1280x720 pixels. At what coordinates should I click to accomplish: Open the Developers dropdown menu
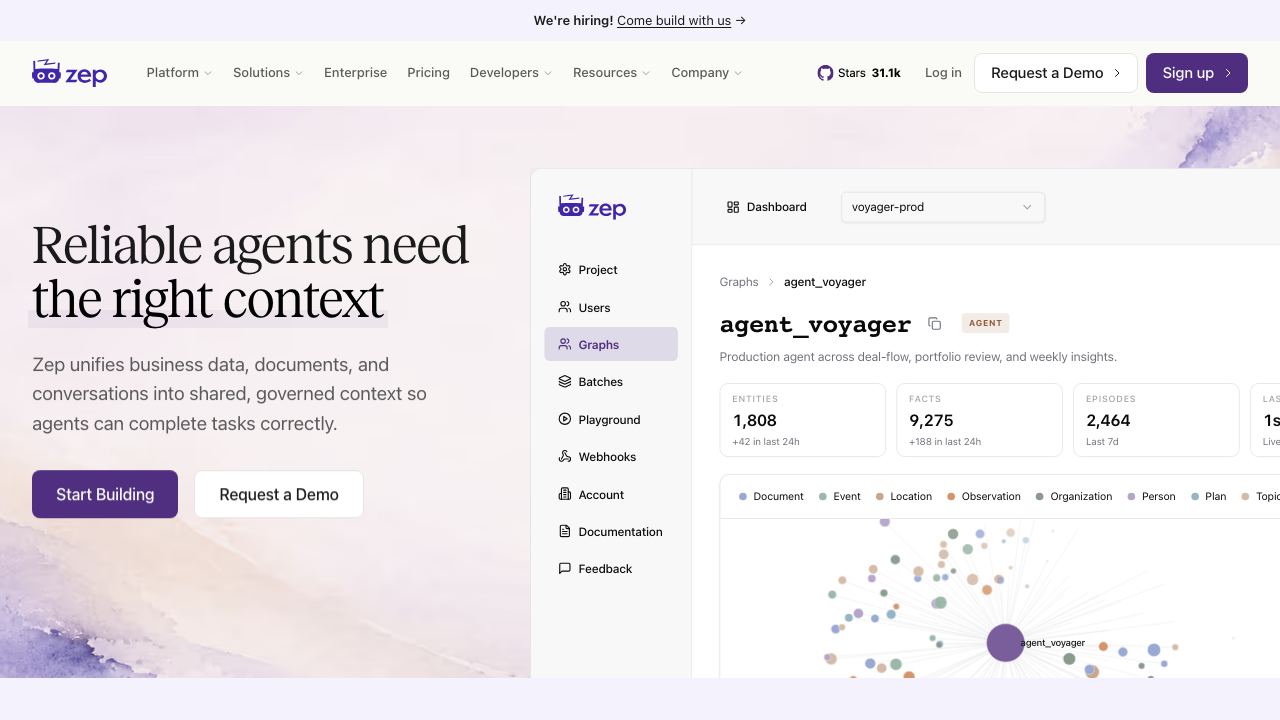[x=511, y=73]
